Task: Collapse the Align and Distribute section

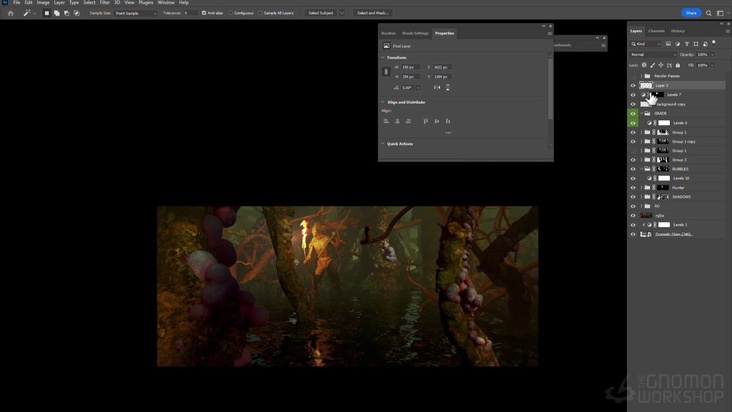Action: [383, 102]
